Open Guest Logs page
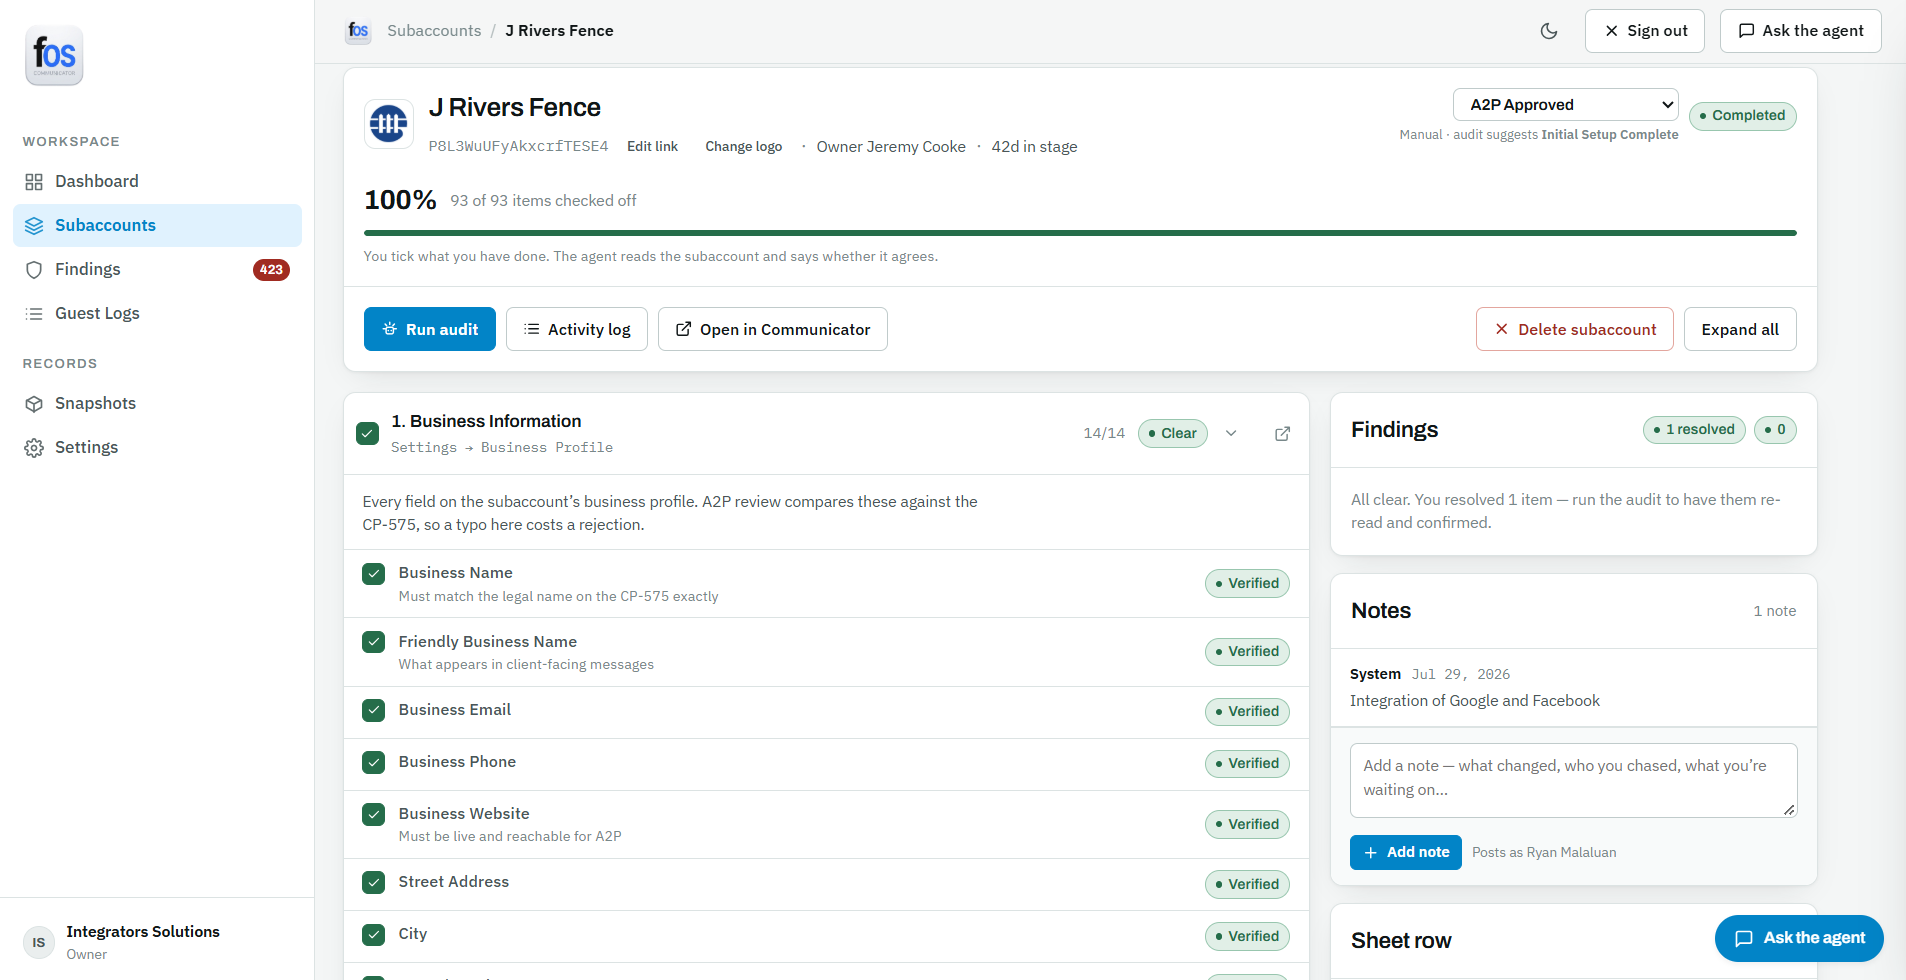The height and width of the screenshot is (980, 1906). coord(157,313)
